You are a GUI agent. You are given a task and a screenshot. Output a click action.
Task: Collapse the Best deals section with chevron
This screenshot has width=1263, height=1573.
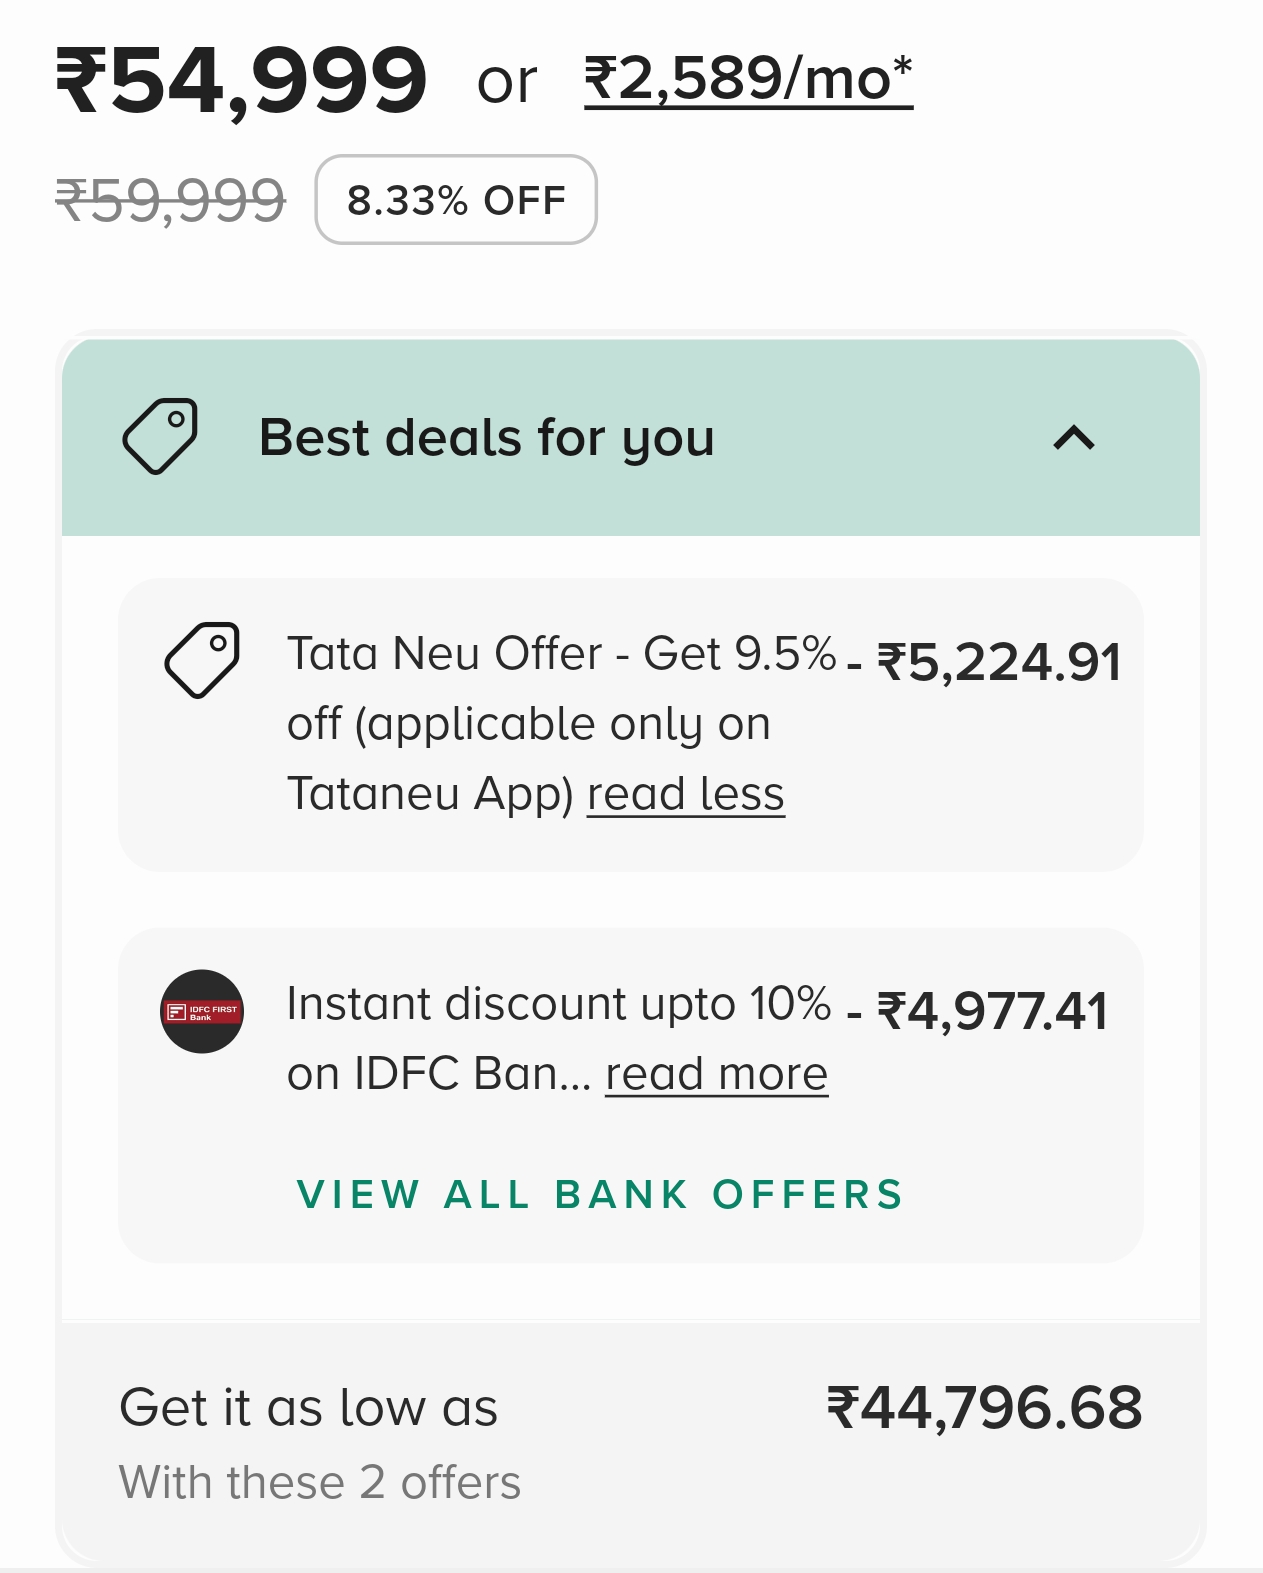pos(1074,438)
